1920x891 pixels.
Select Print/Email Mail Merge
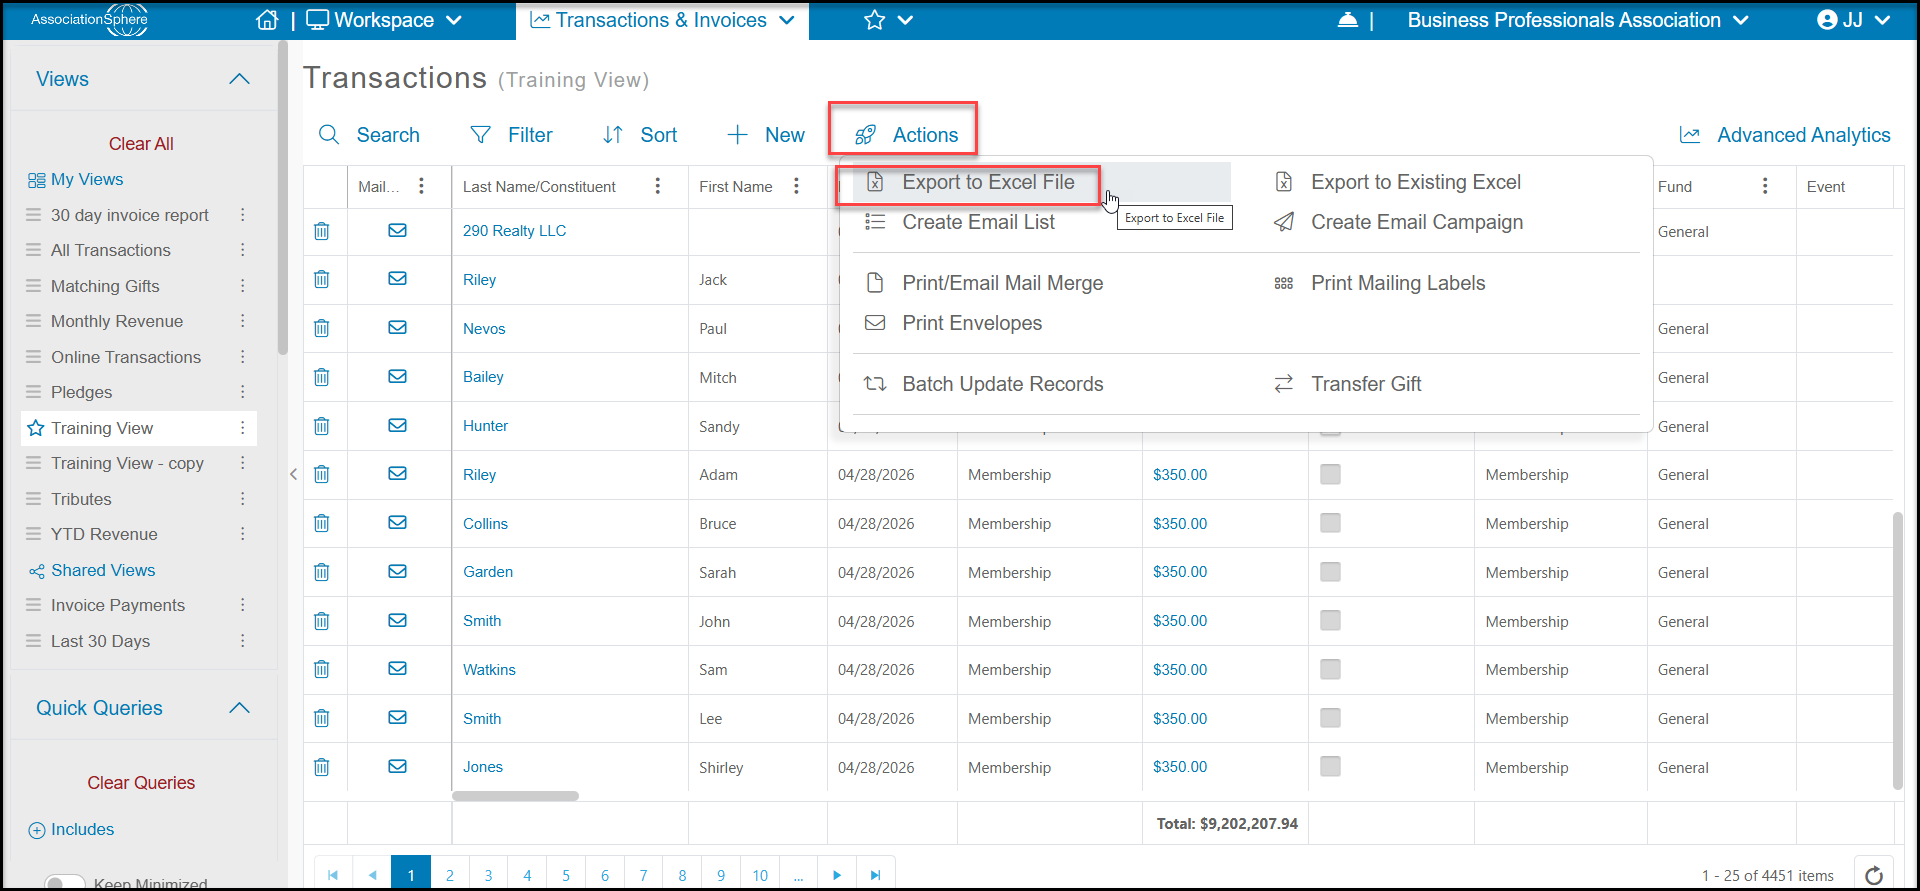983,283
